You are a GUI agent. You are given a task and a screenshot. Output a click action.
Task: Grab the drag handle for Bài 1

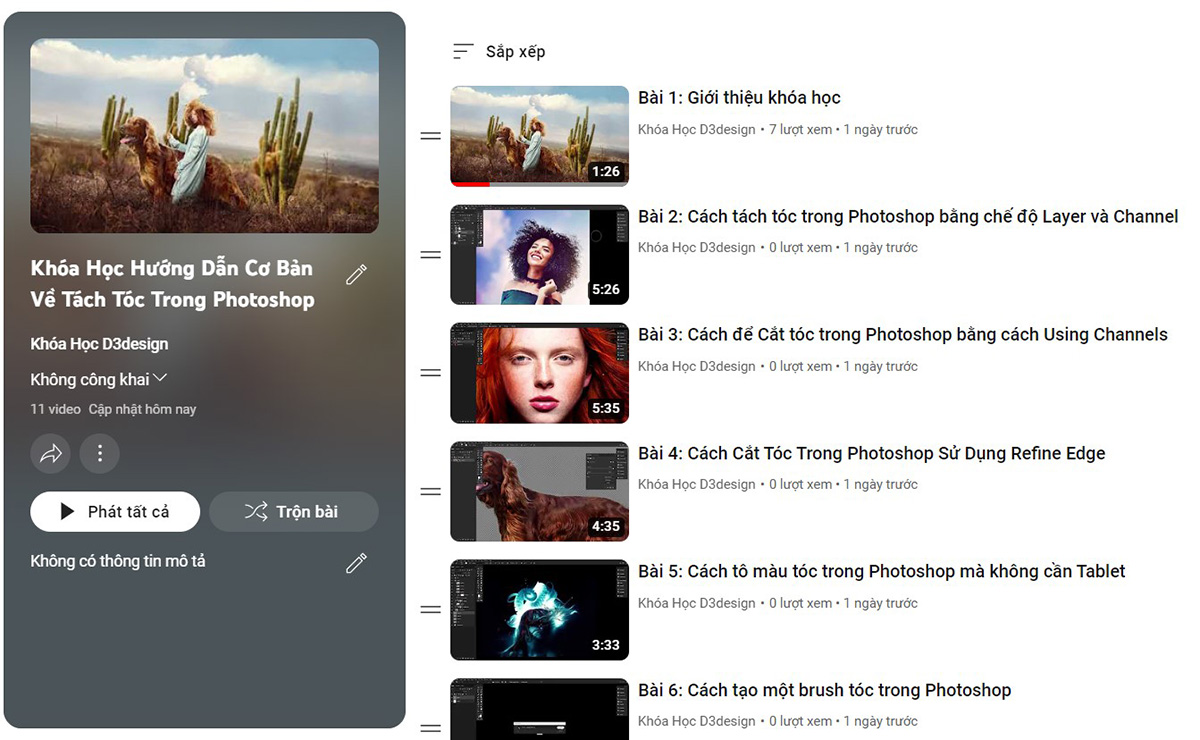tap(431, 136)
